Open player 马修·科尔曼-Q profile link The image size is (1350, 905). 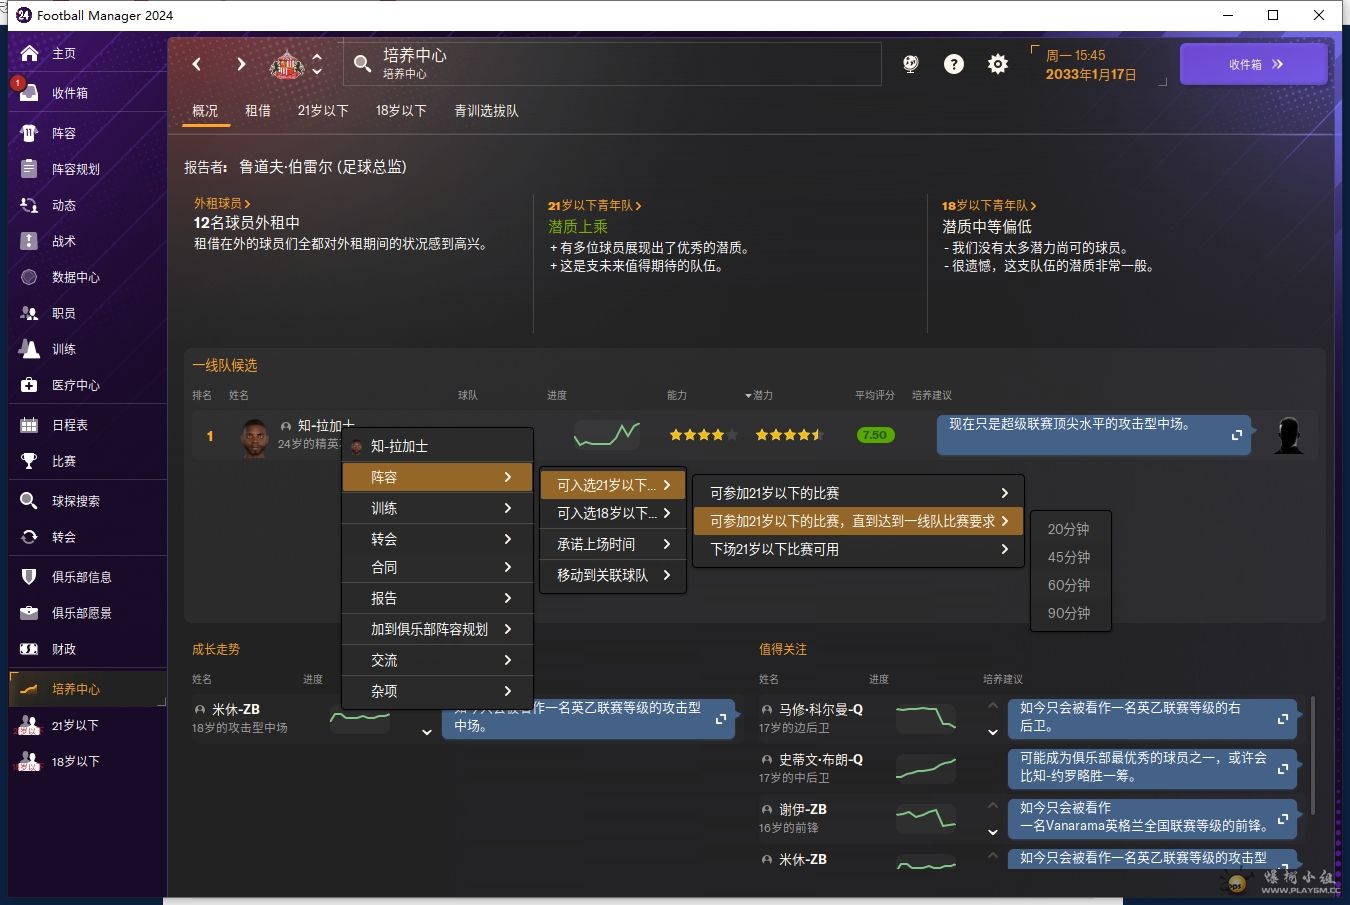click(821, 710)
